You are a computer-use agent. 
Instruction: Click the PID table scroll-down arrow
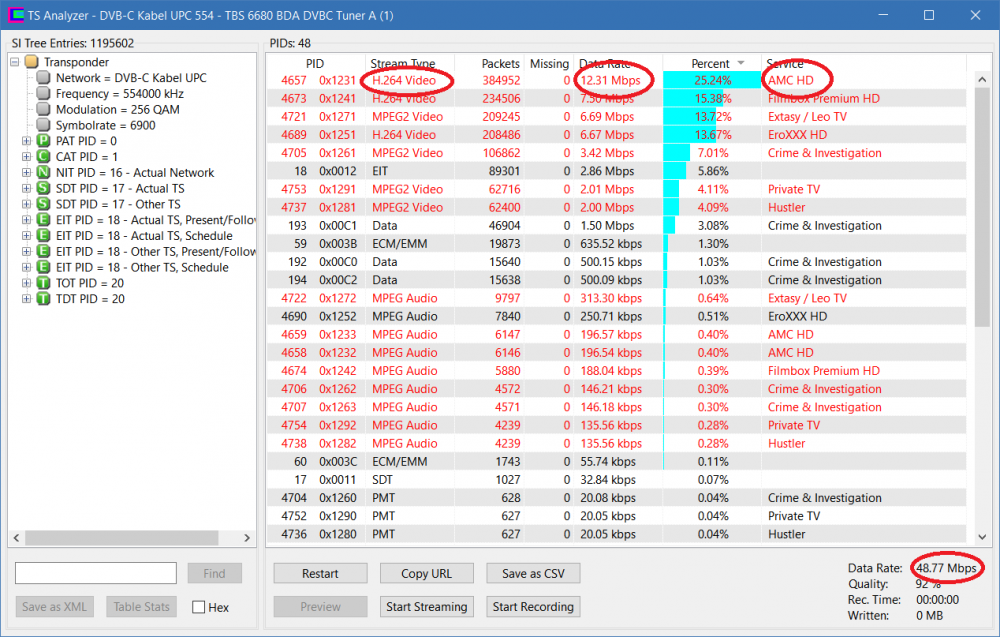click(982, 536)
